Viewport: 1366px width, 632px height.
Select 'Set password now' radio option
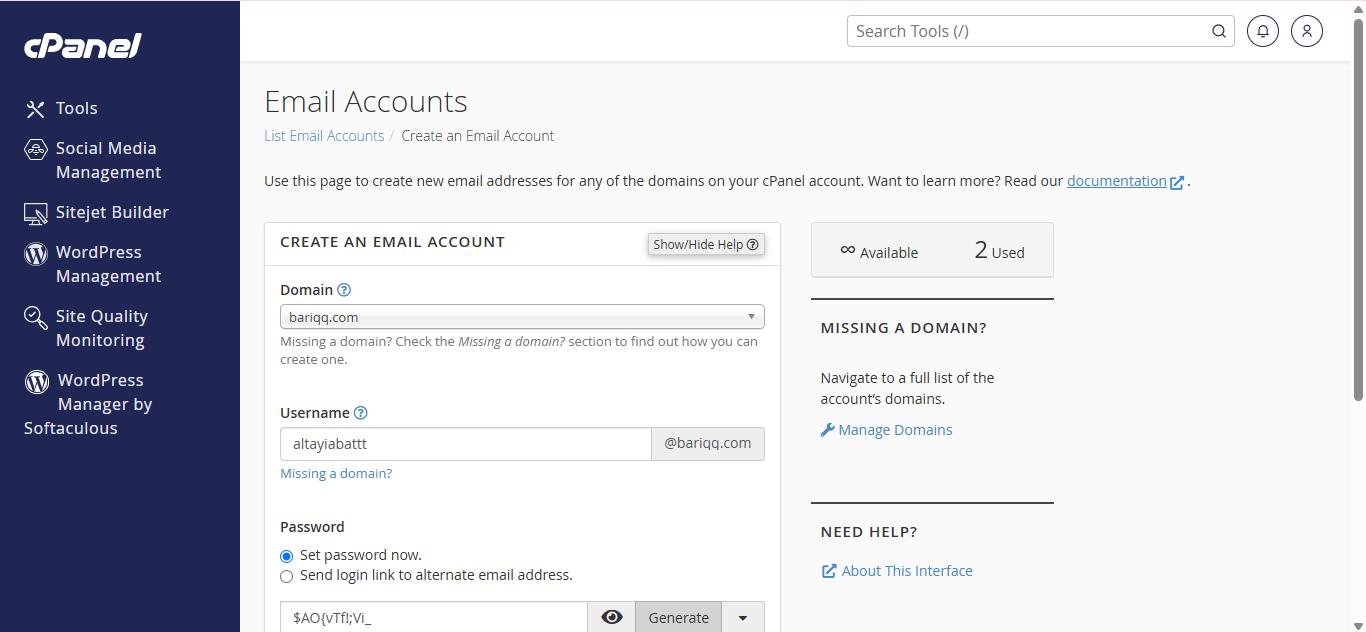(287, 556)
